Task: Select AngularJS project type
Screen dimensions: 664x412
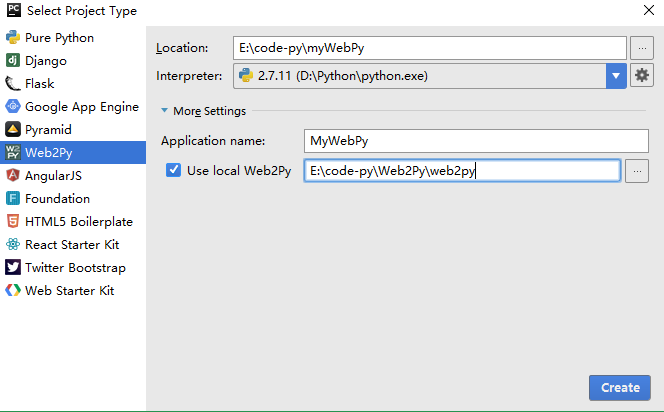Action: [x=73, y=175]
